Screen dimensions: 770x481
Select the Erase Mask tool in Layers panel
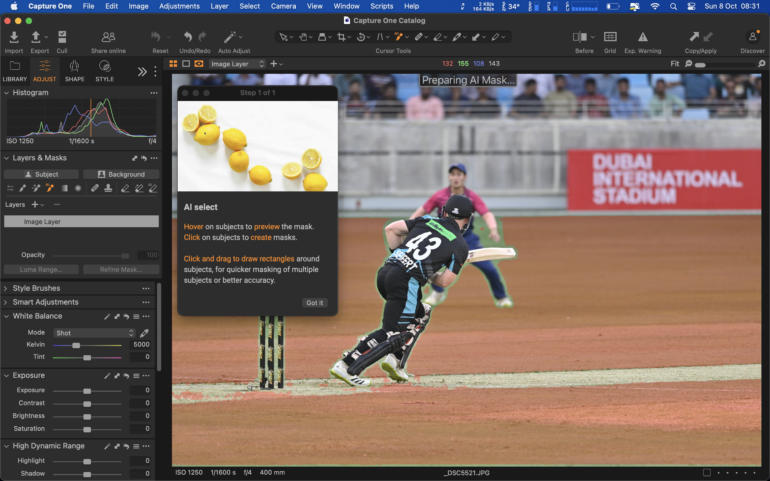(x=125, y=188)
